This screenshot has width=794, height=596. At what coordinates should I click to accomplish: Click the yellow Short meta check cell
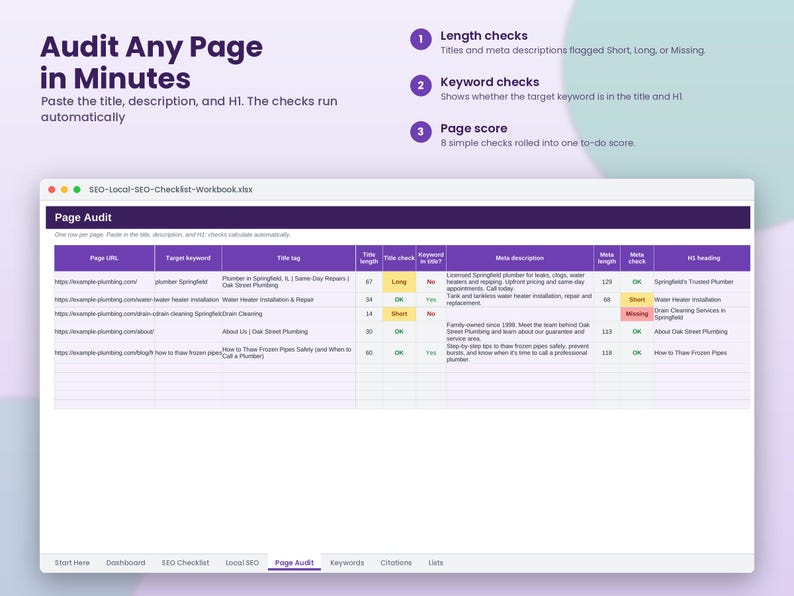(637, 300)
